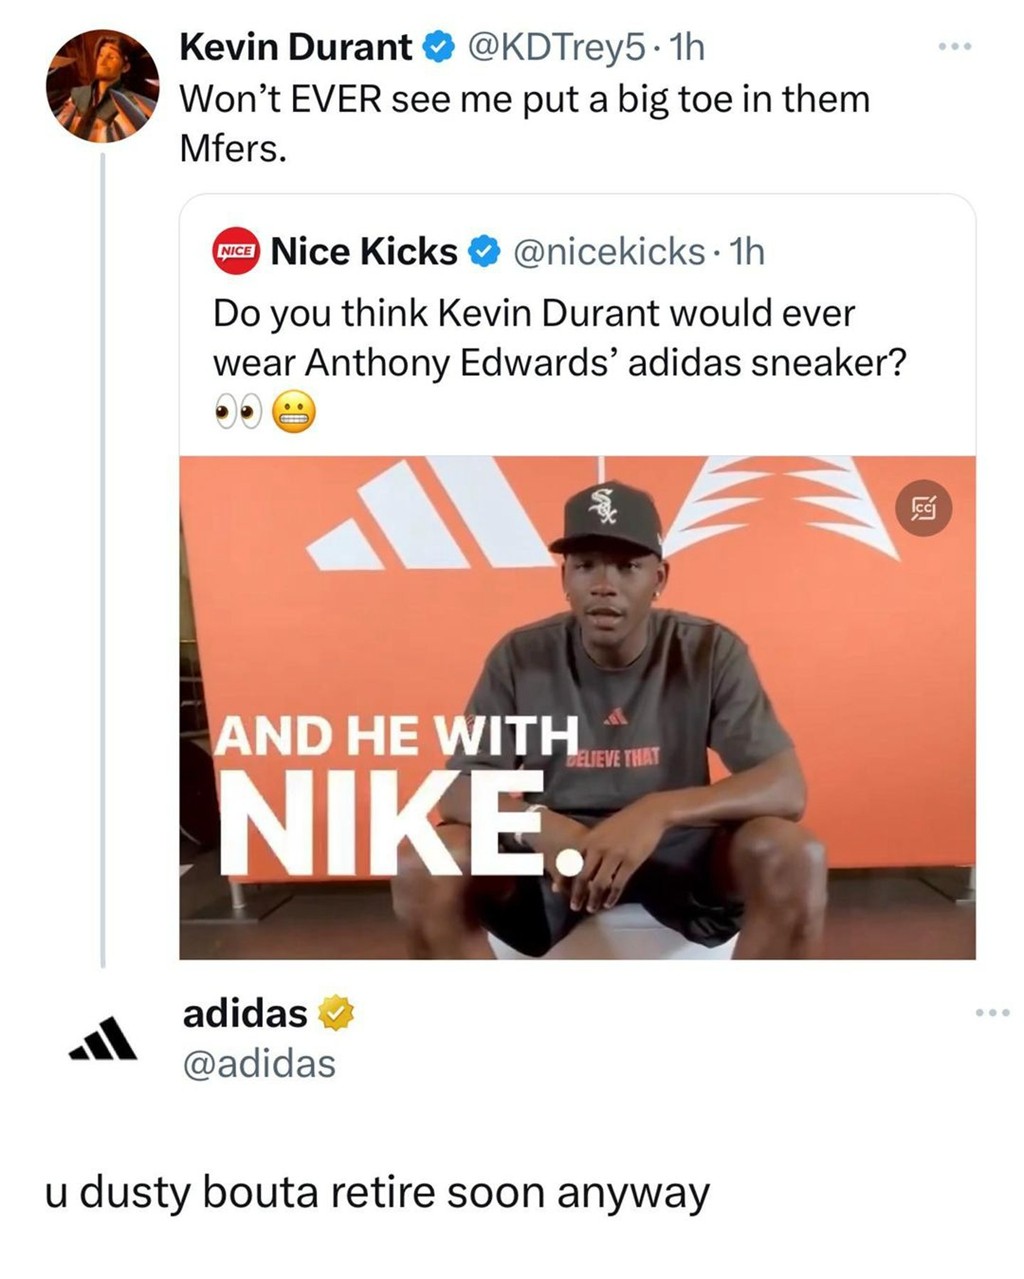Screen dimensions: 1024x1279
Task: Click the "u dusty bouta retire" reply text
Action: tap(377, 1192)
